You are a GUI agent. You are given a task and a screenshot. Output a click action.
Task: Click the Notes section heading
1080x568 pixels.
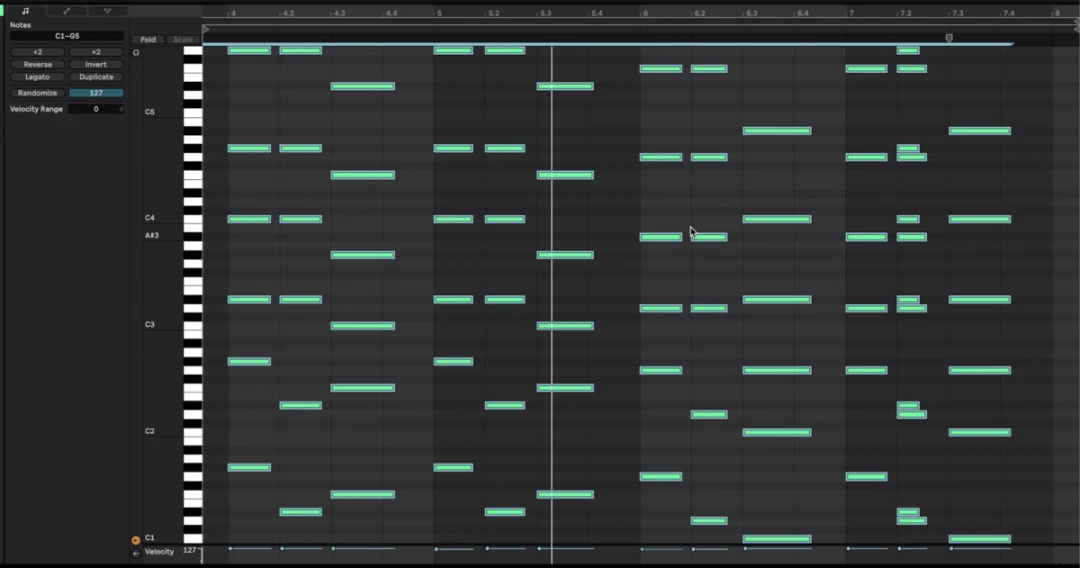(21, 25)
